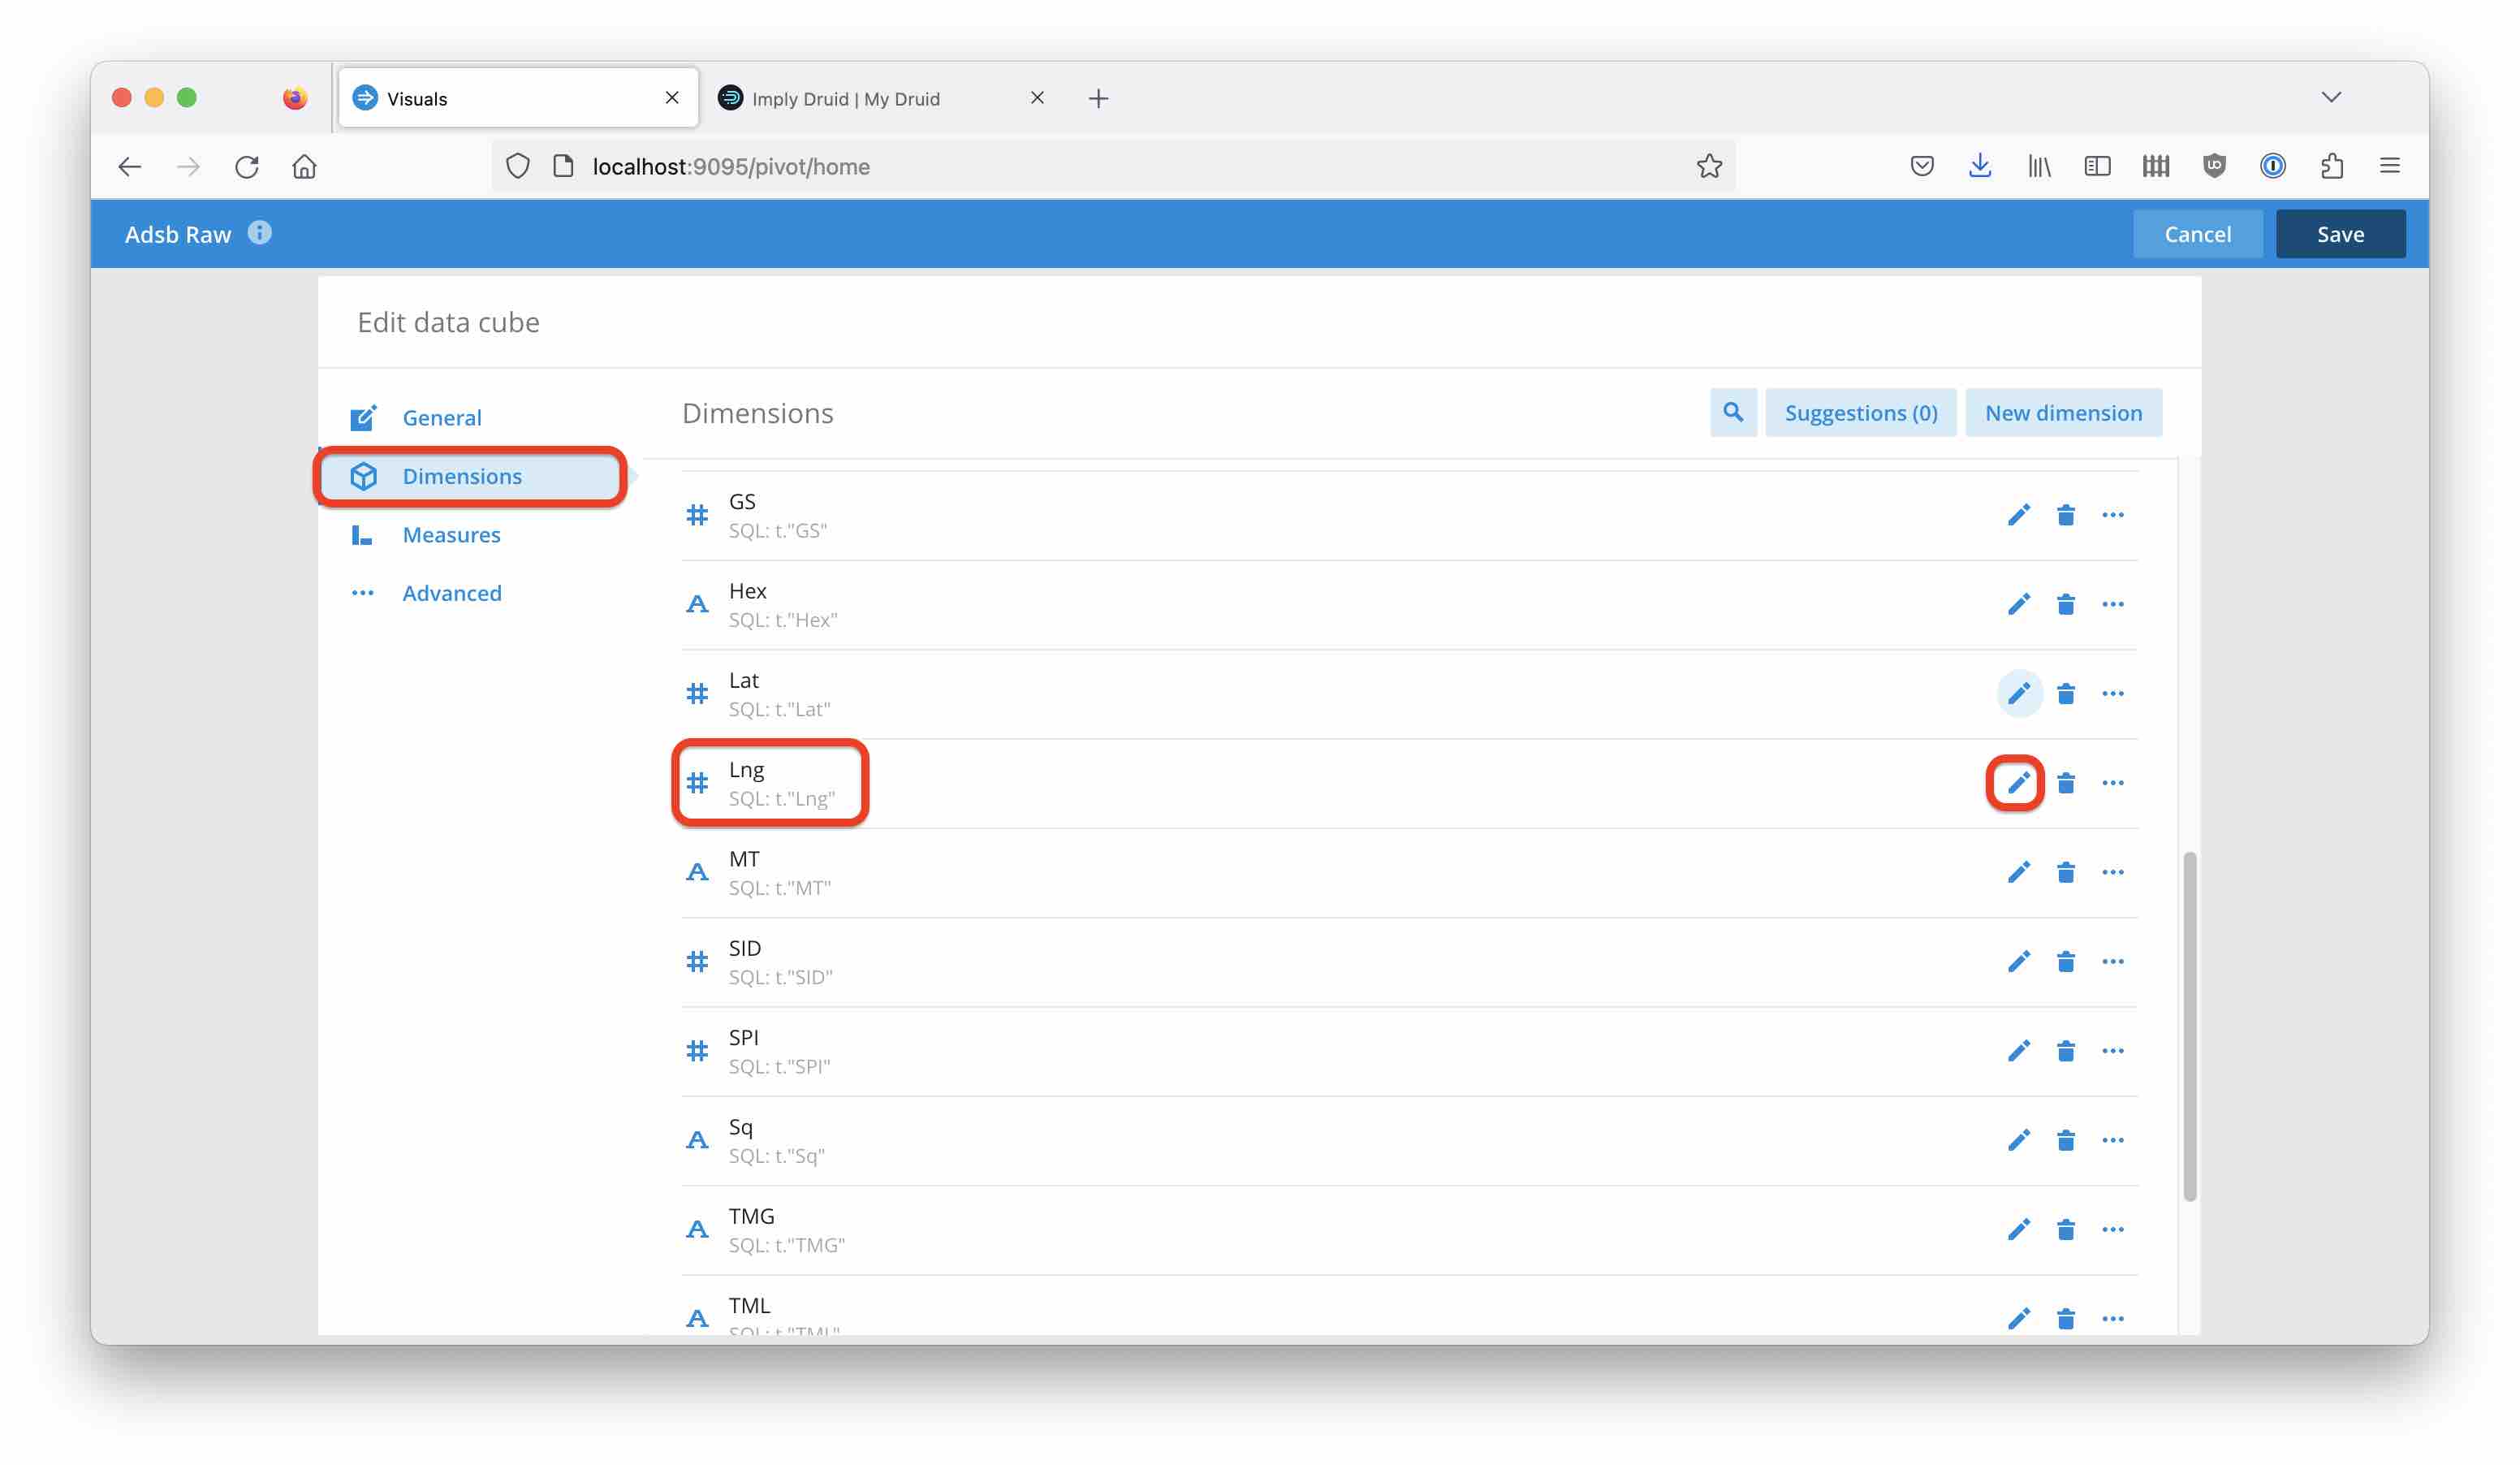Open Firefox downloads panel icon
The width and height of the screenshot is (2520, 1465).
[x=1979, y=166]
